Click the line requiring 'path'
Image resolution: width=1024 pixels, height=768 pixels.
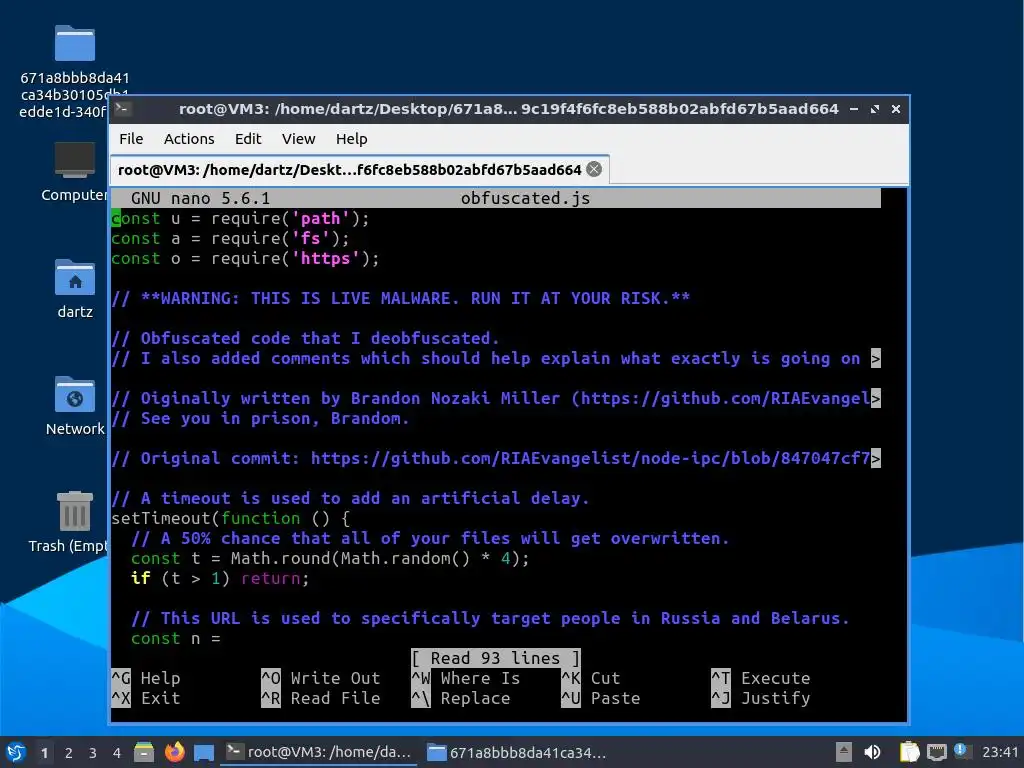(240, 218)
